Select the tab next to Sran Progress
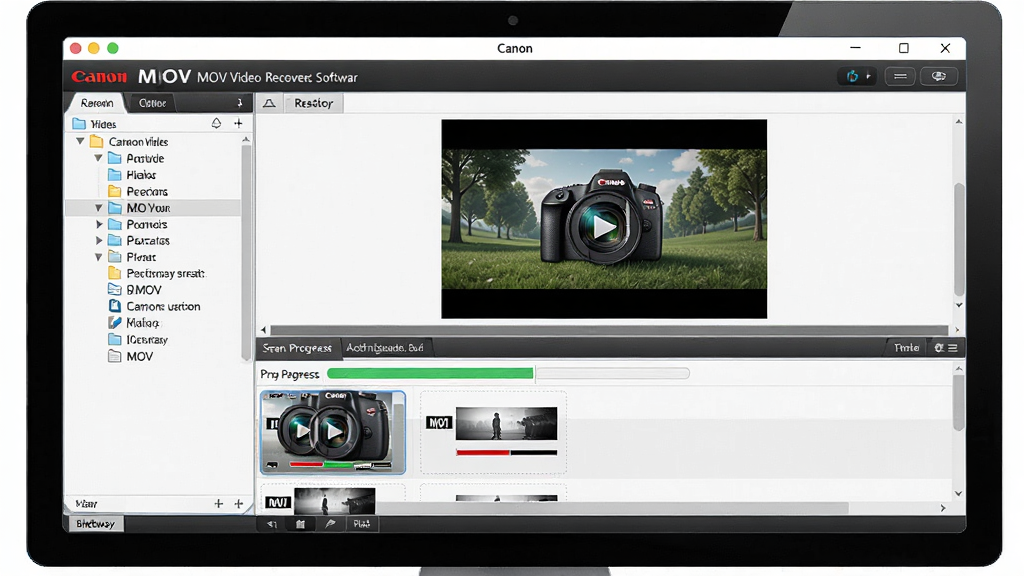Screen dimensions: 1024x576 coord(385,348)
